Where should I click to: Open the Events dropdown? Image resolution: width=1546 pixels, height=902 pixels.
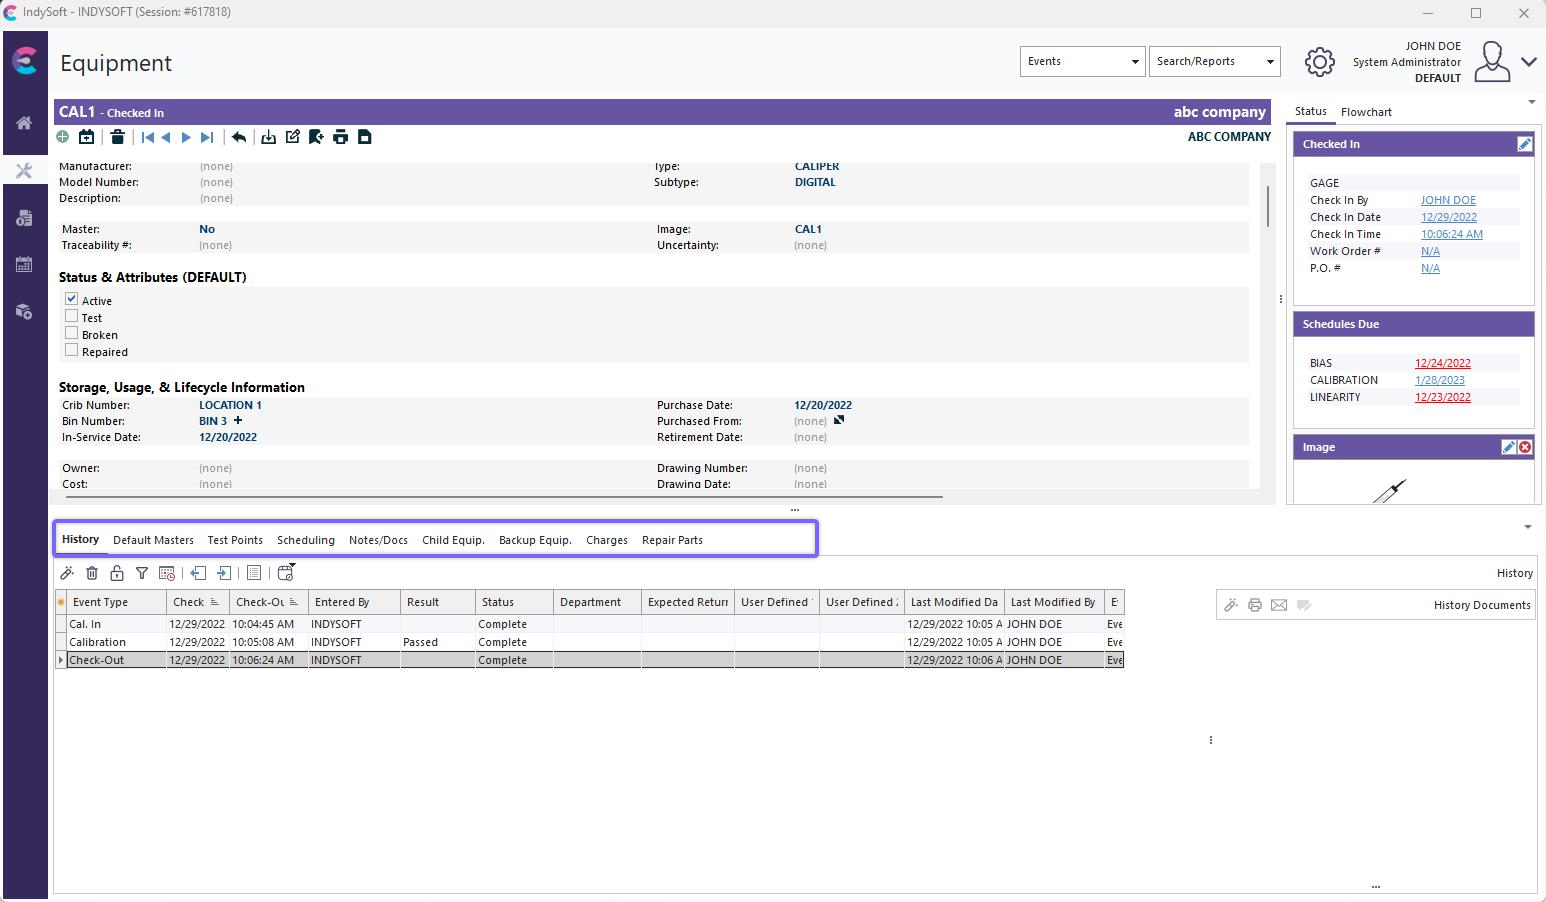coord(1082,61)
